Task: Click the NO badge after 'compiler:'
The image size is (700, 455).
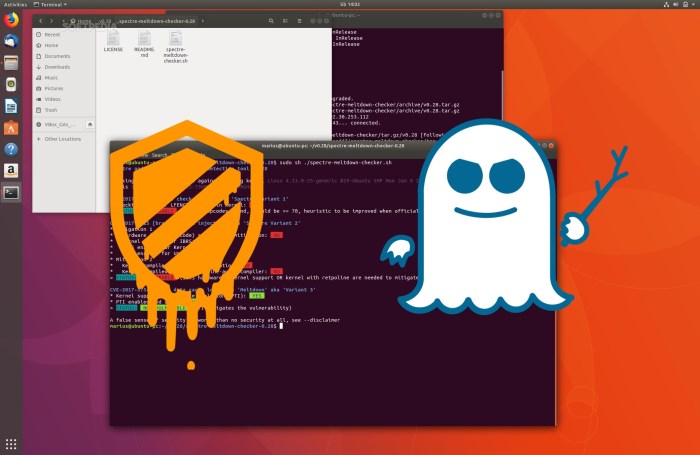Action: pyautogui.click(x=277, y=271)
